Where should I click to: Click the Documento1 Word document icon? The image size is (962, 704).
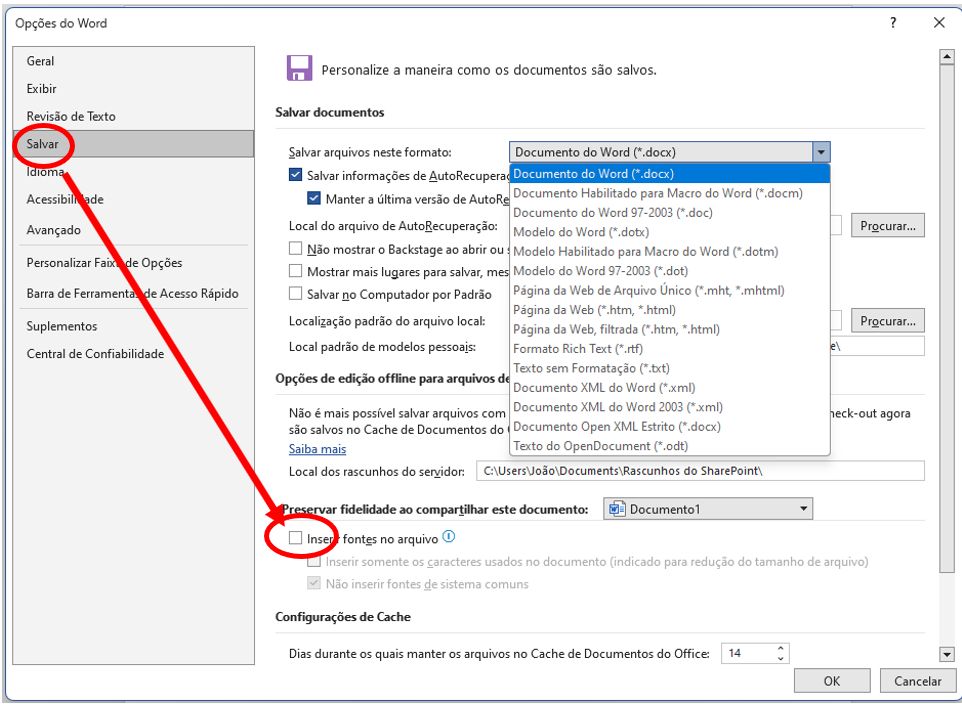tap(617, 509)
